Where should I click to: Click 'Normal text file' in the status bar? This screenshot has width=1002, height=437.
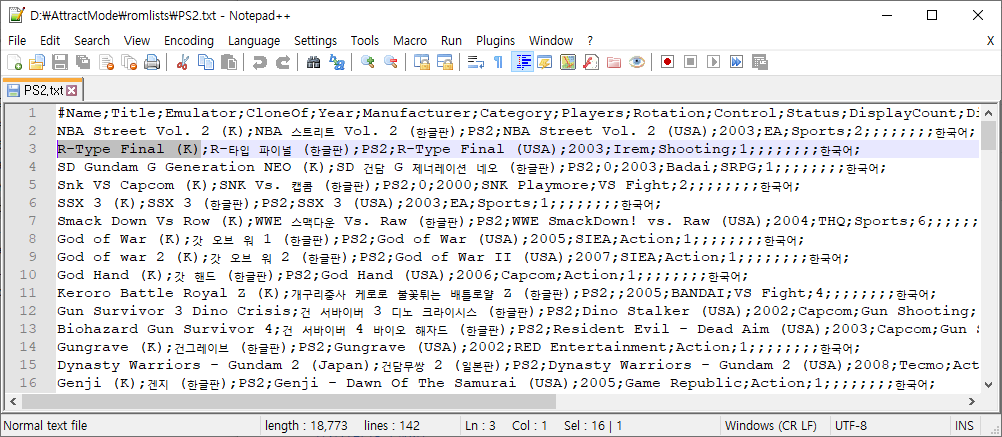coord(45,426)
